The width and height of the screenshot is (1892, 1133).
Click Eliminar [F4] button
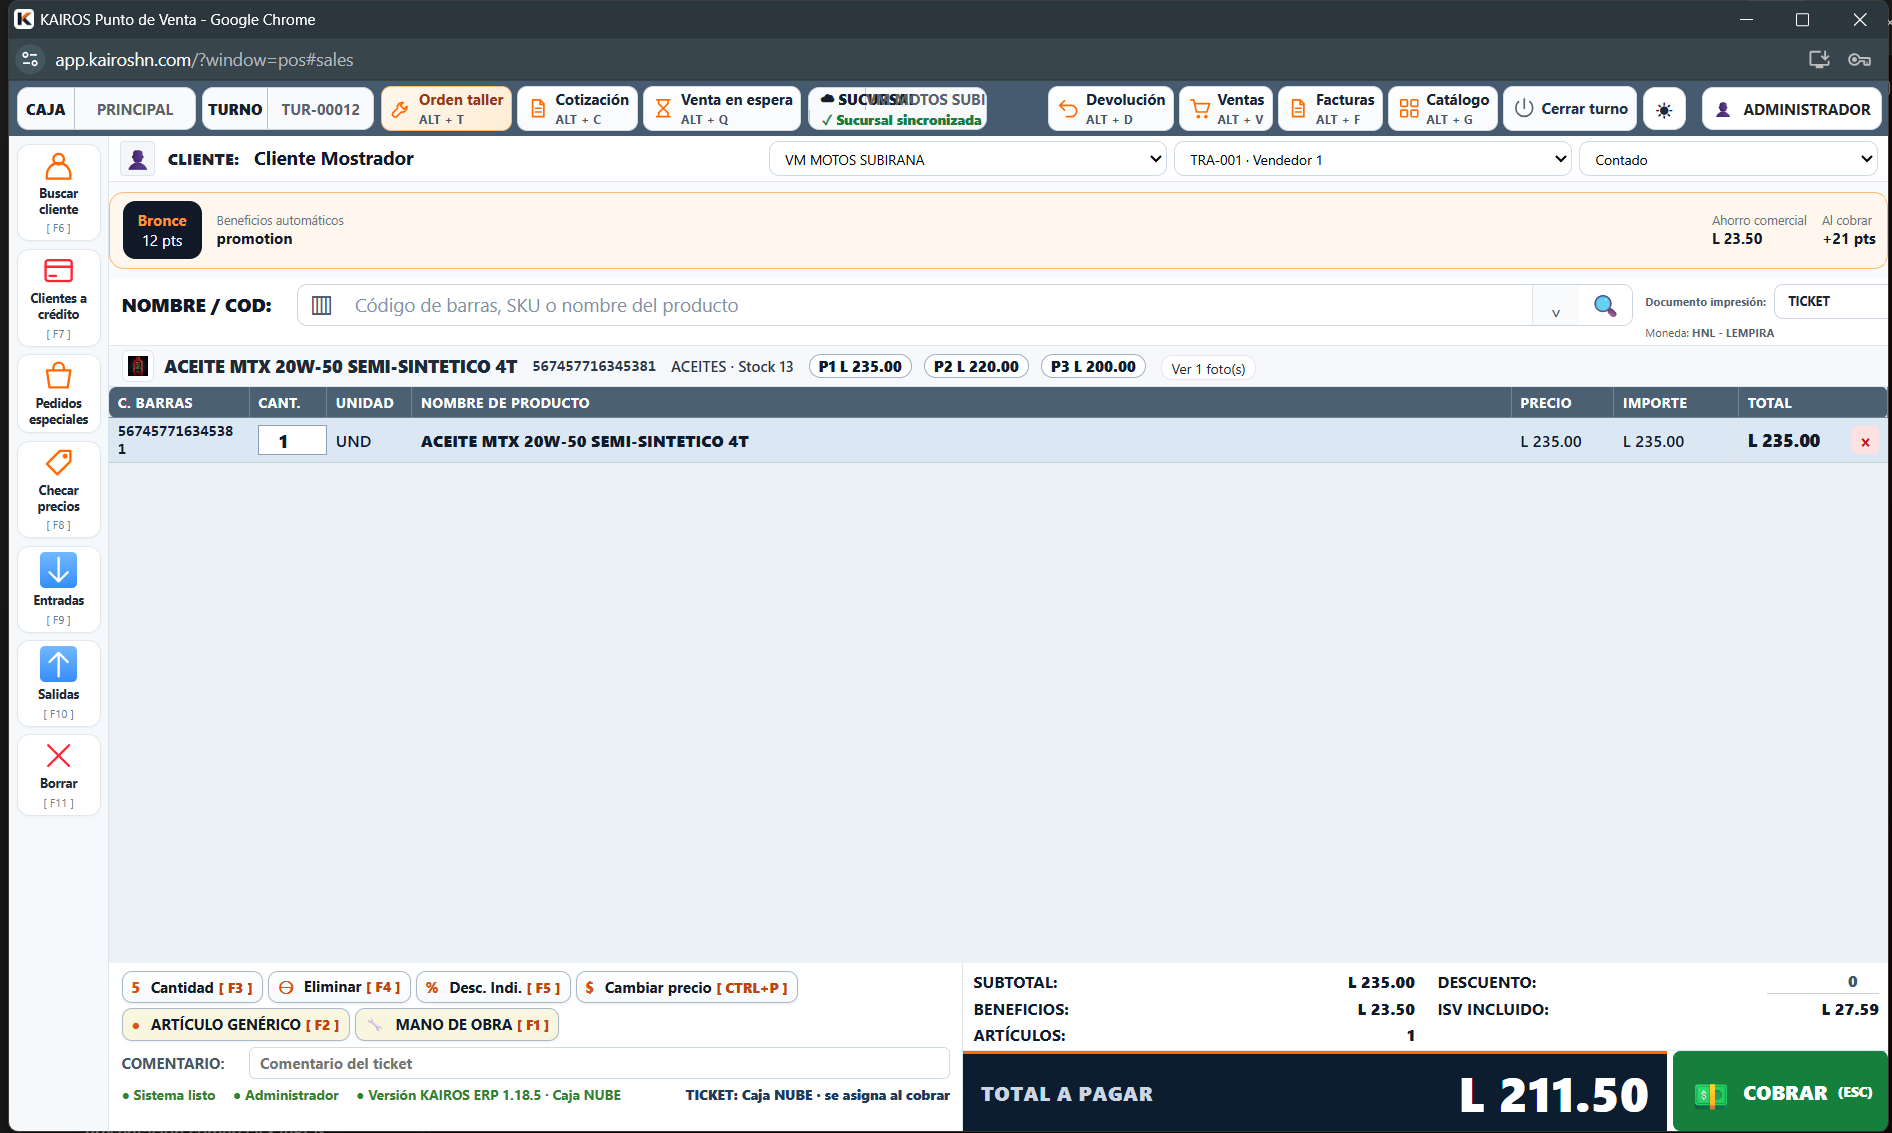click(x=339, y=988)
